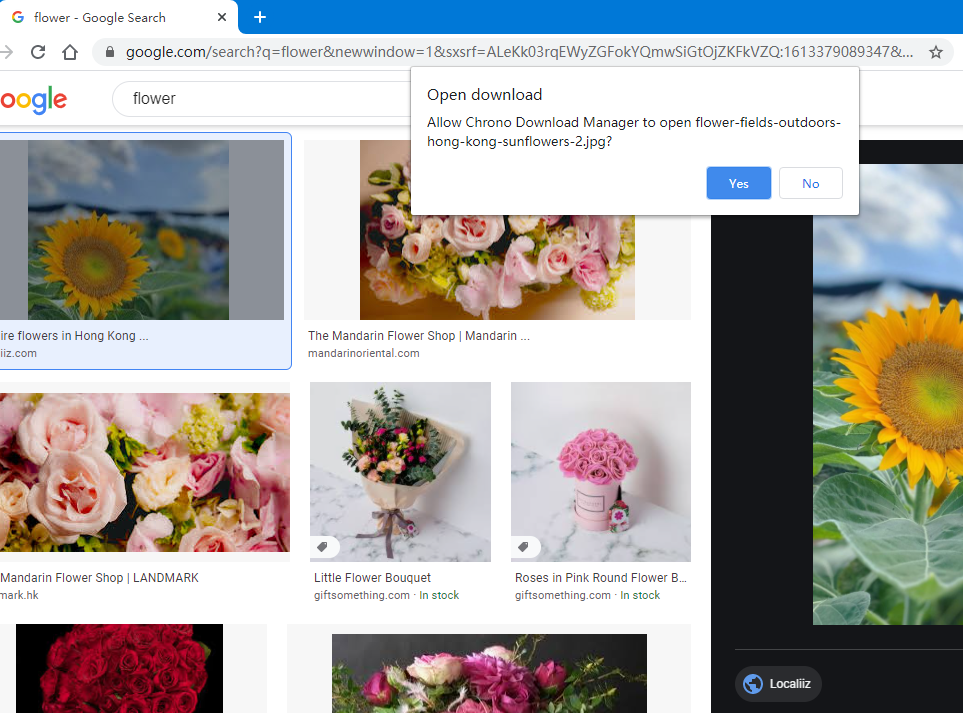Open The Mandarin Flower Shop bouquet thumbnail
963x713 pixels.
(x=497, y=230)
